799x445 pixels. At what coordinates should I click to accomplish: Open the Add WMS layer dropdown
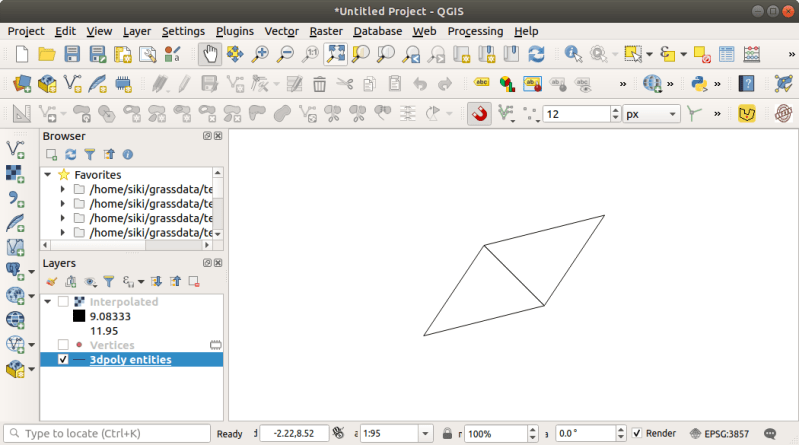(32, 296)
